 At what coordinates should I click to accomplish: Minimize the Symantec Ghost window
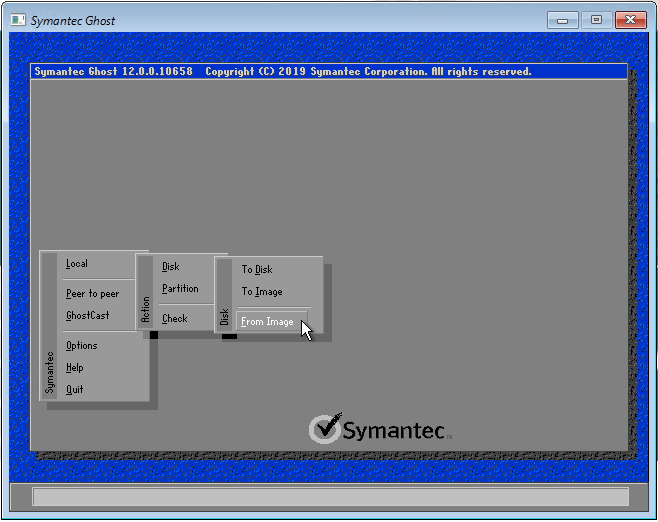click(562, 20)
